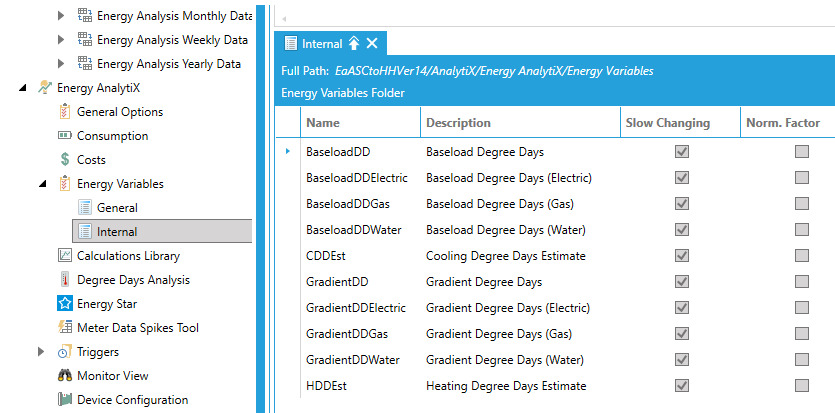Expand the Triggers tree node
The height and width of the screenshot is (413, 835).
pyautogui.click(x=42, y=352)
